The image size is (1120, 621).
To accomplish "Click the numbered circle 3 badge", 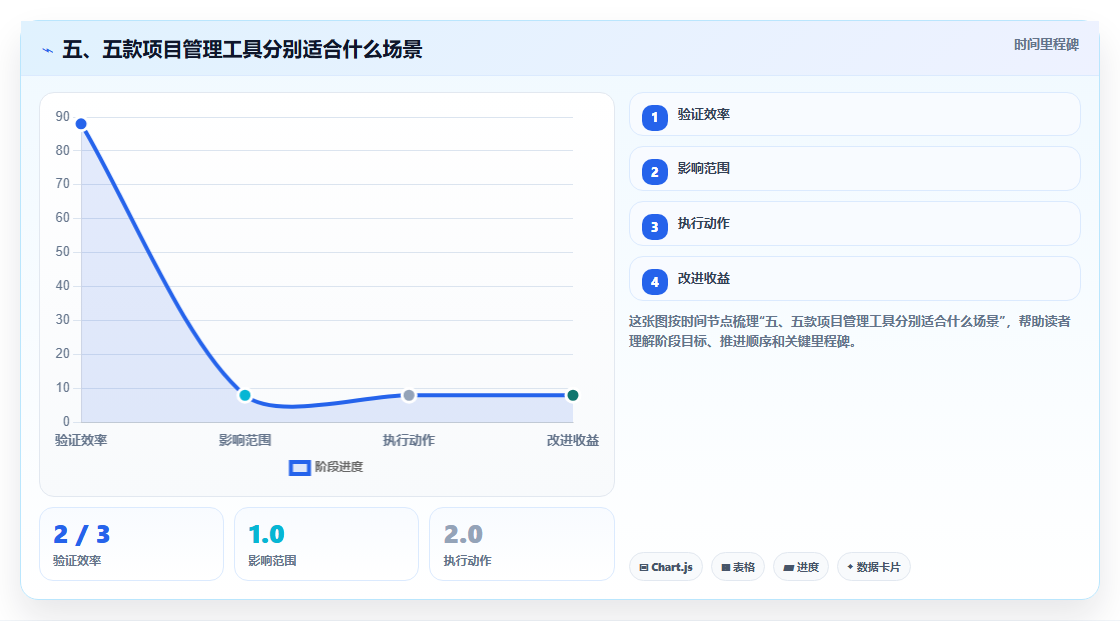I will [654, 227].
